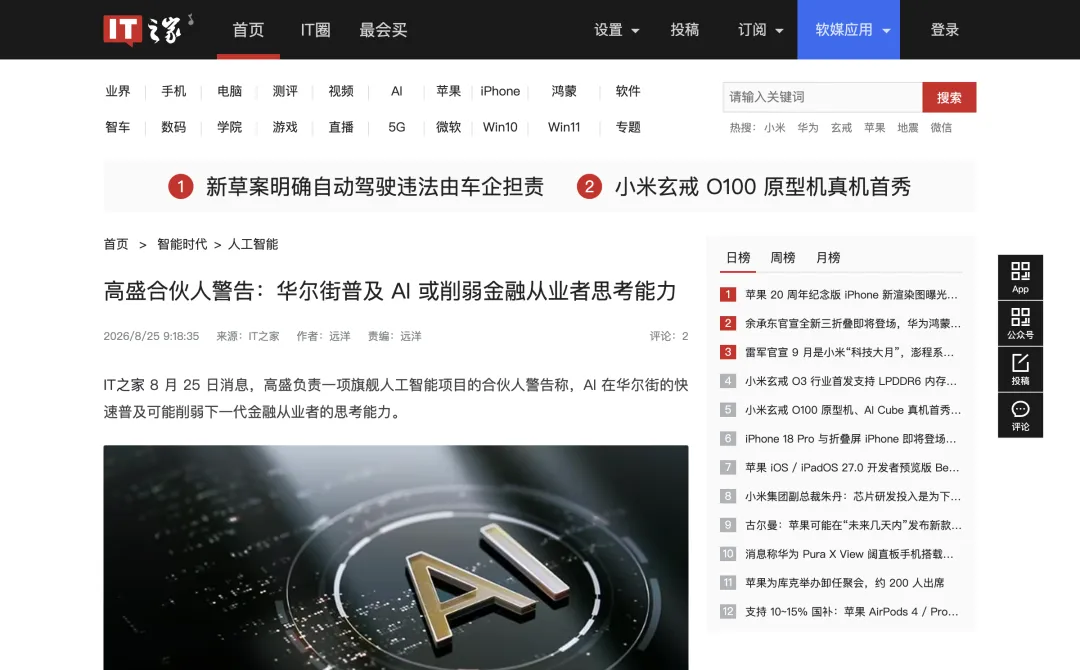The width and height of the screenshot is (1080, 670).
Task: Open ranked story 小米集团副总裁朱丹
Action: click(x=853, y=496)
